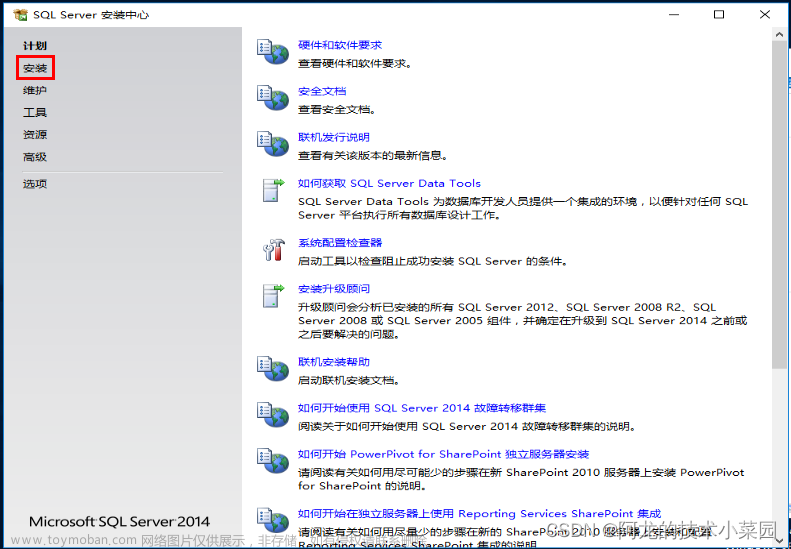This screenshot has width=791, height=549.
Task: Close the SQL Server 安装中心 window
Action: (x=765, y=15)
